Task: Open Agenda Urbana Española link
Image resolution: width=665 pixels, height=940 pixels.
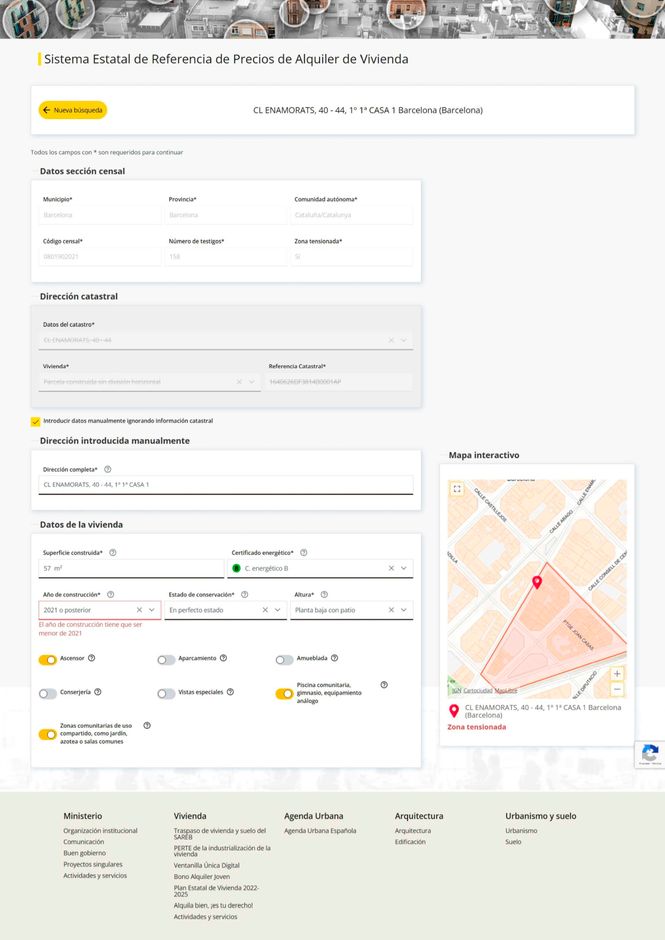Action: pos(320,831)
